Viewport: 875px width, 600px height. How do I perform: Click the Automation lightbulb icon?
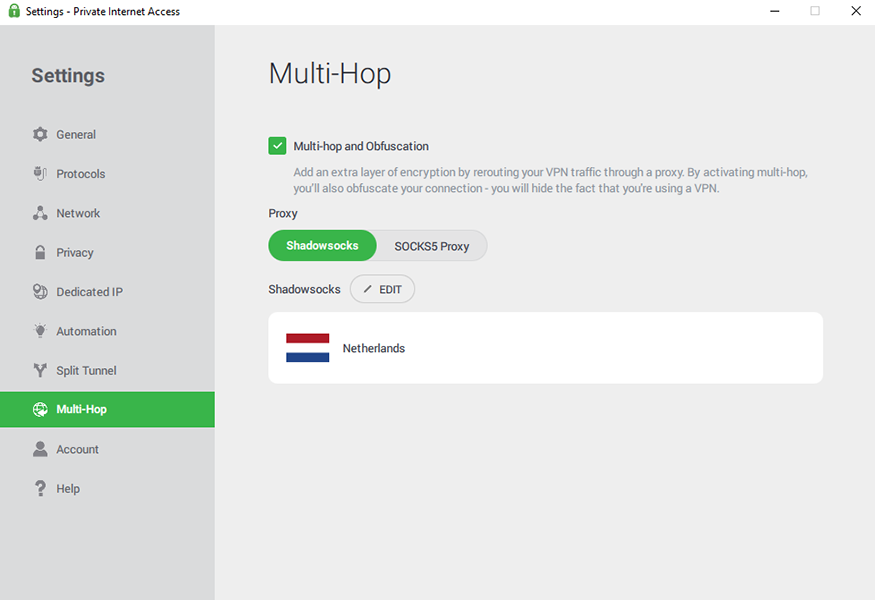coord(40,331)
